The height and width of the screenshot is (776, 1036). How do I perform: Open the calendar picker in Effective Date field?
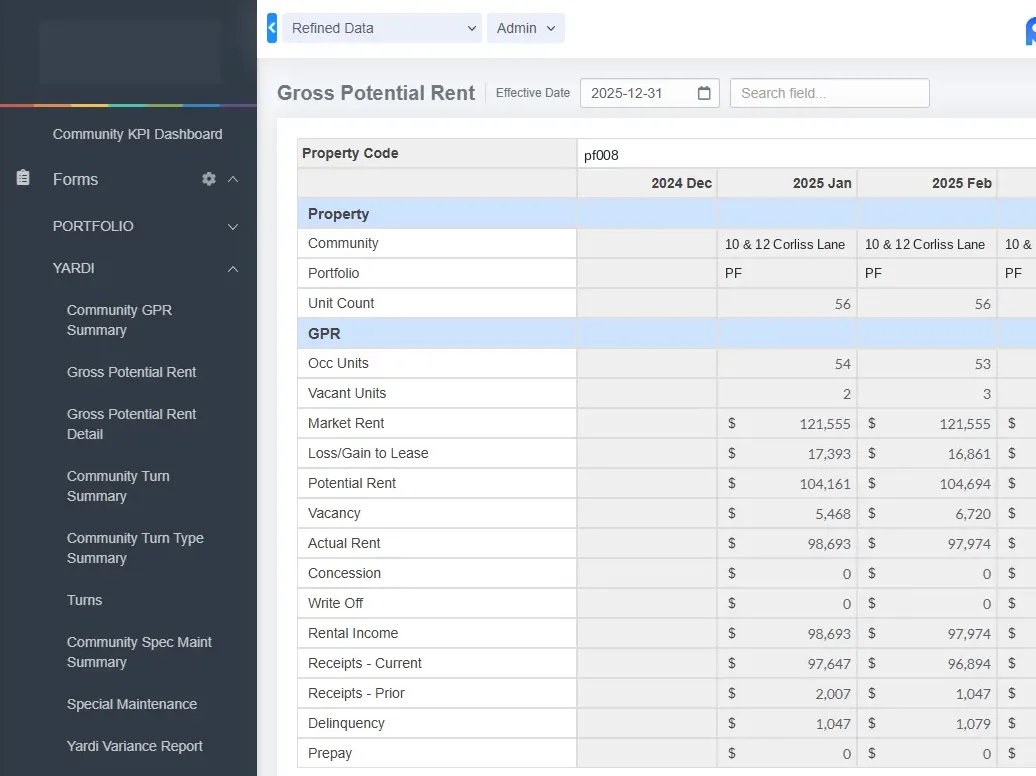pos(704,93)
